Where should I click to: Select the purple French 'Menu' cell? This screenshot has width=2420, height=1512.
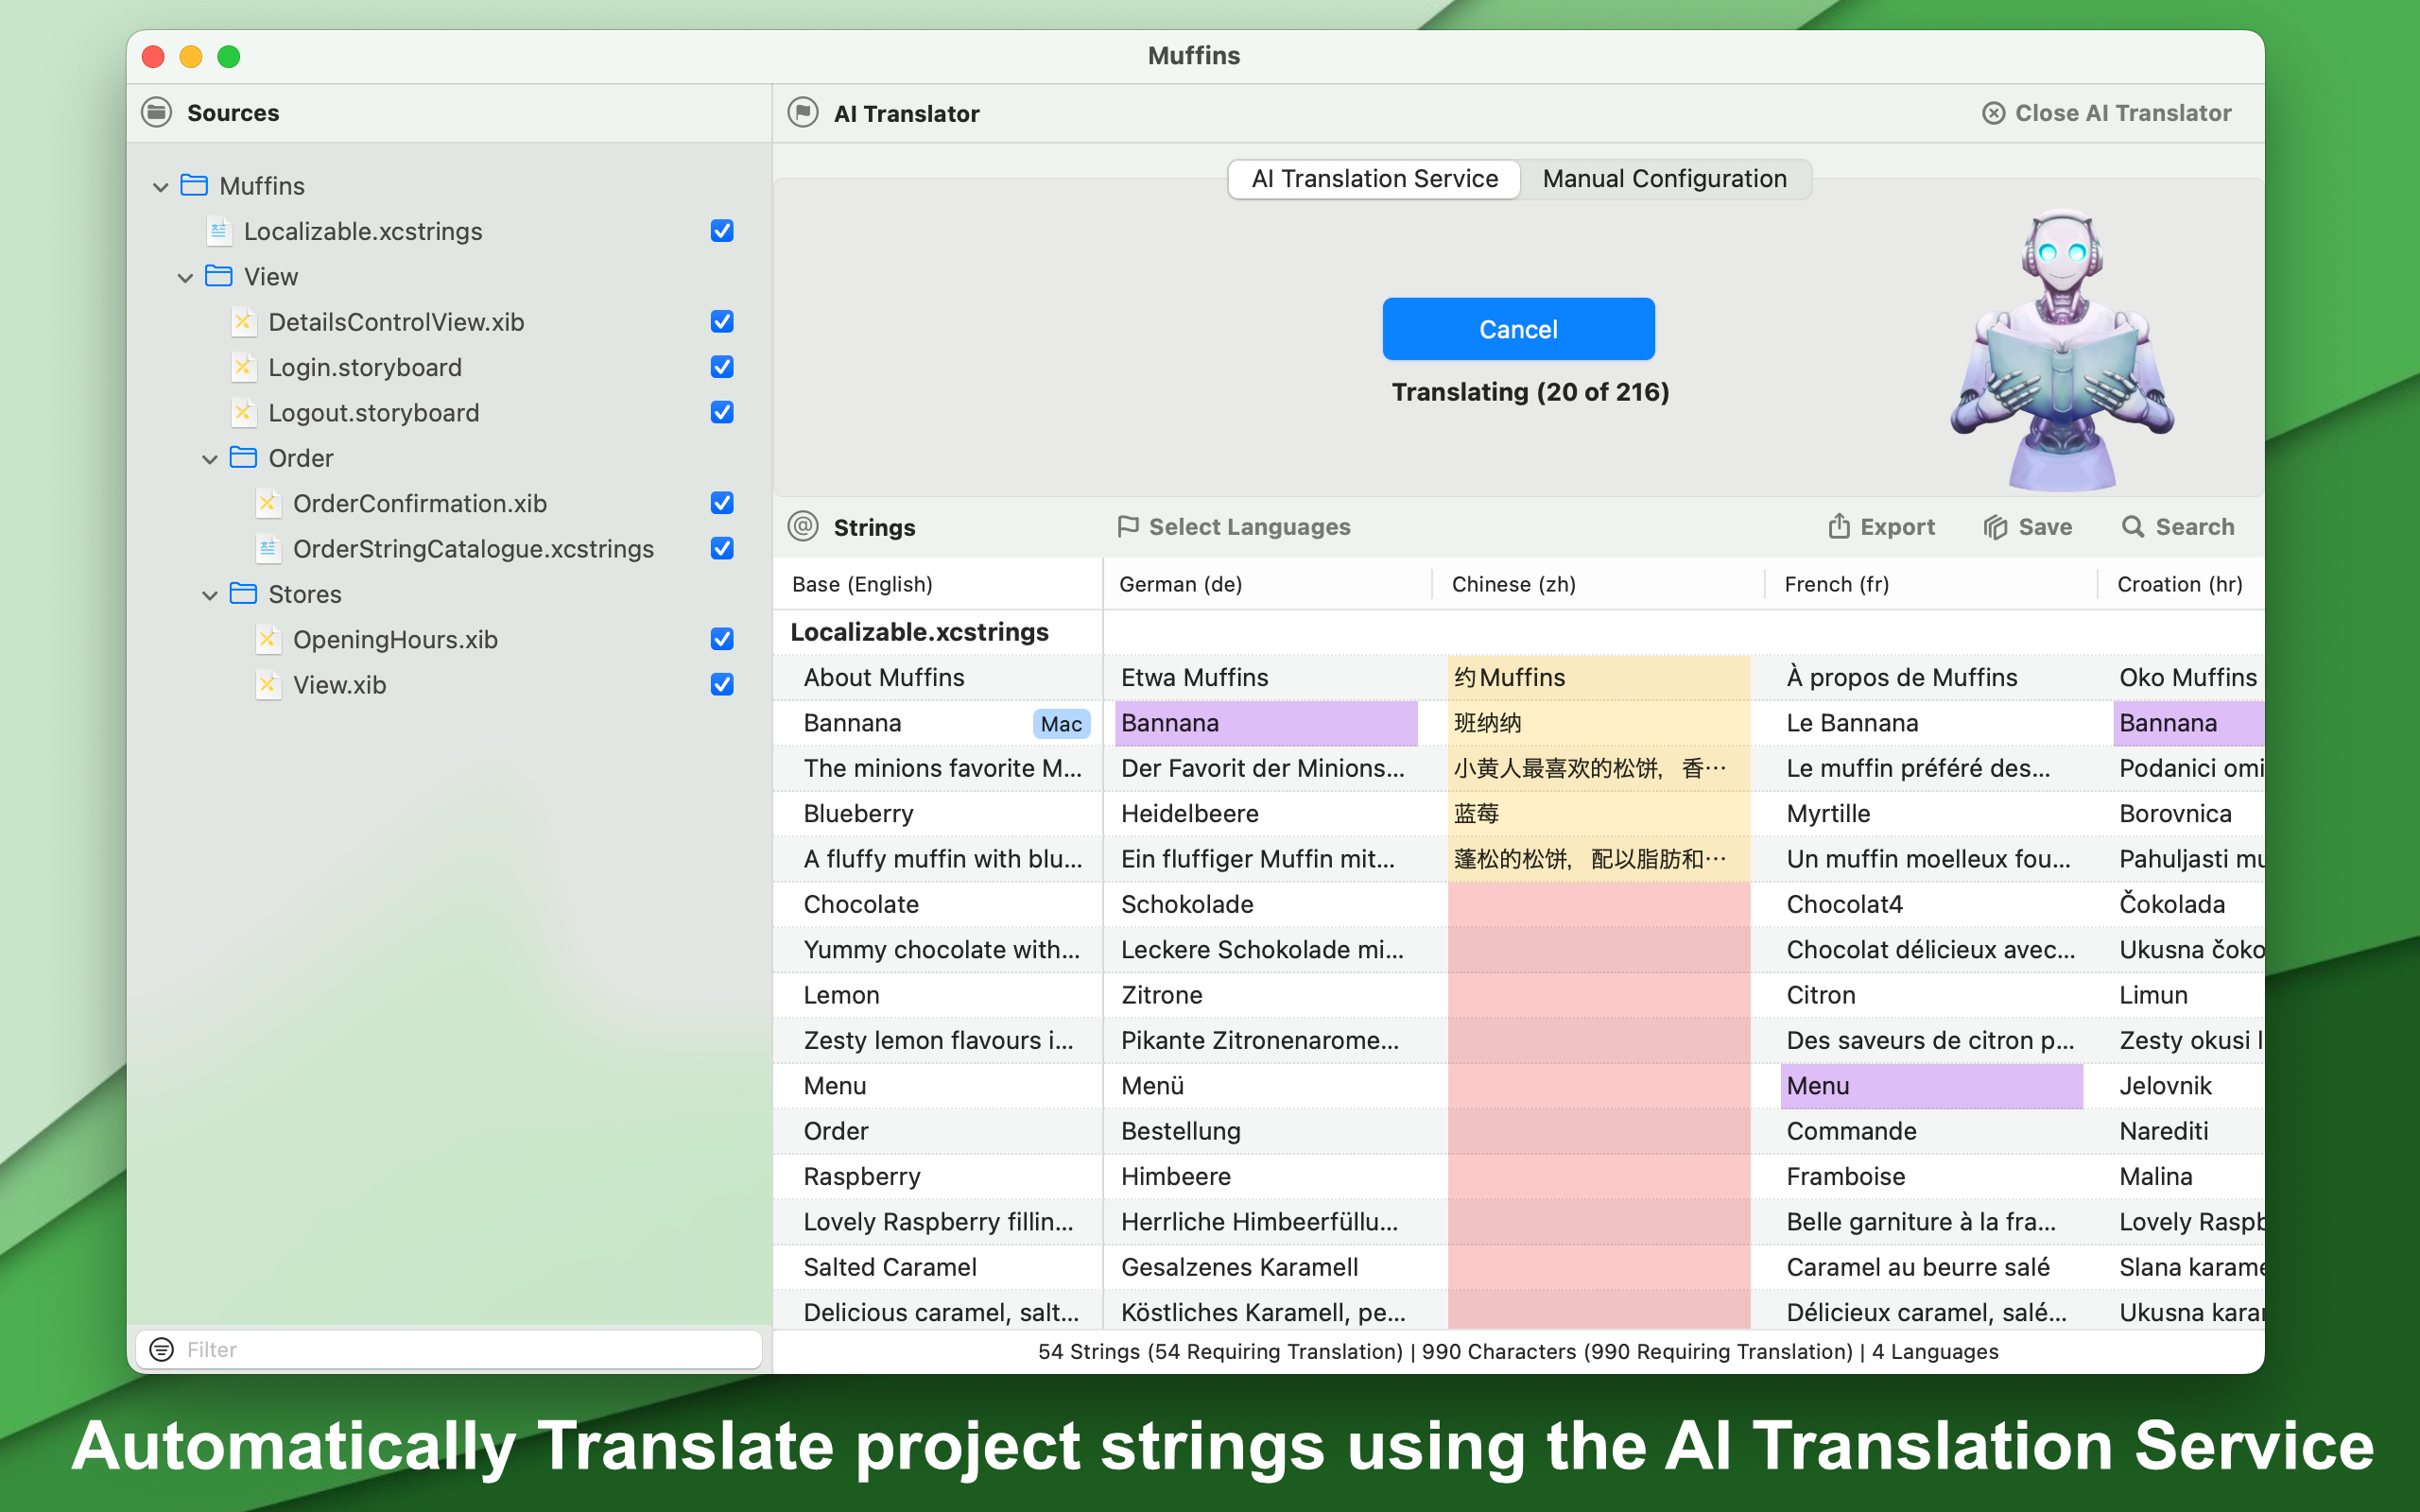pos(1931,1085)
